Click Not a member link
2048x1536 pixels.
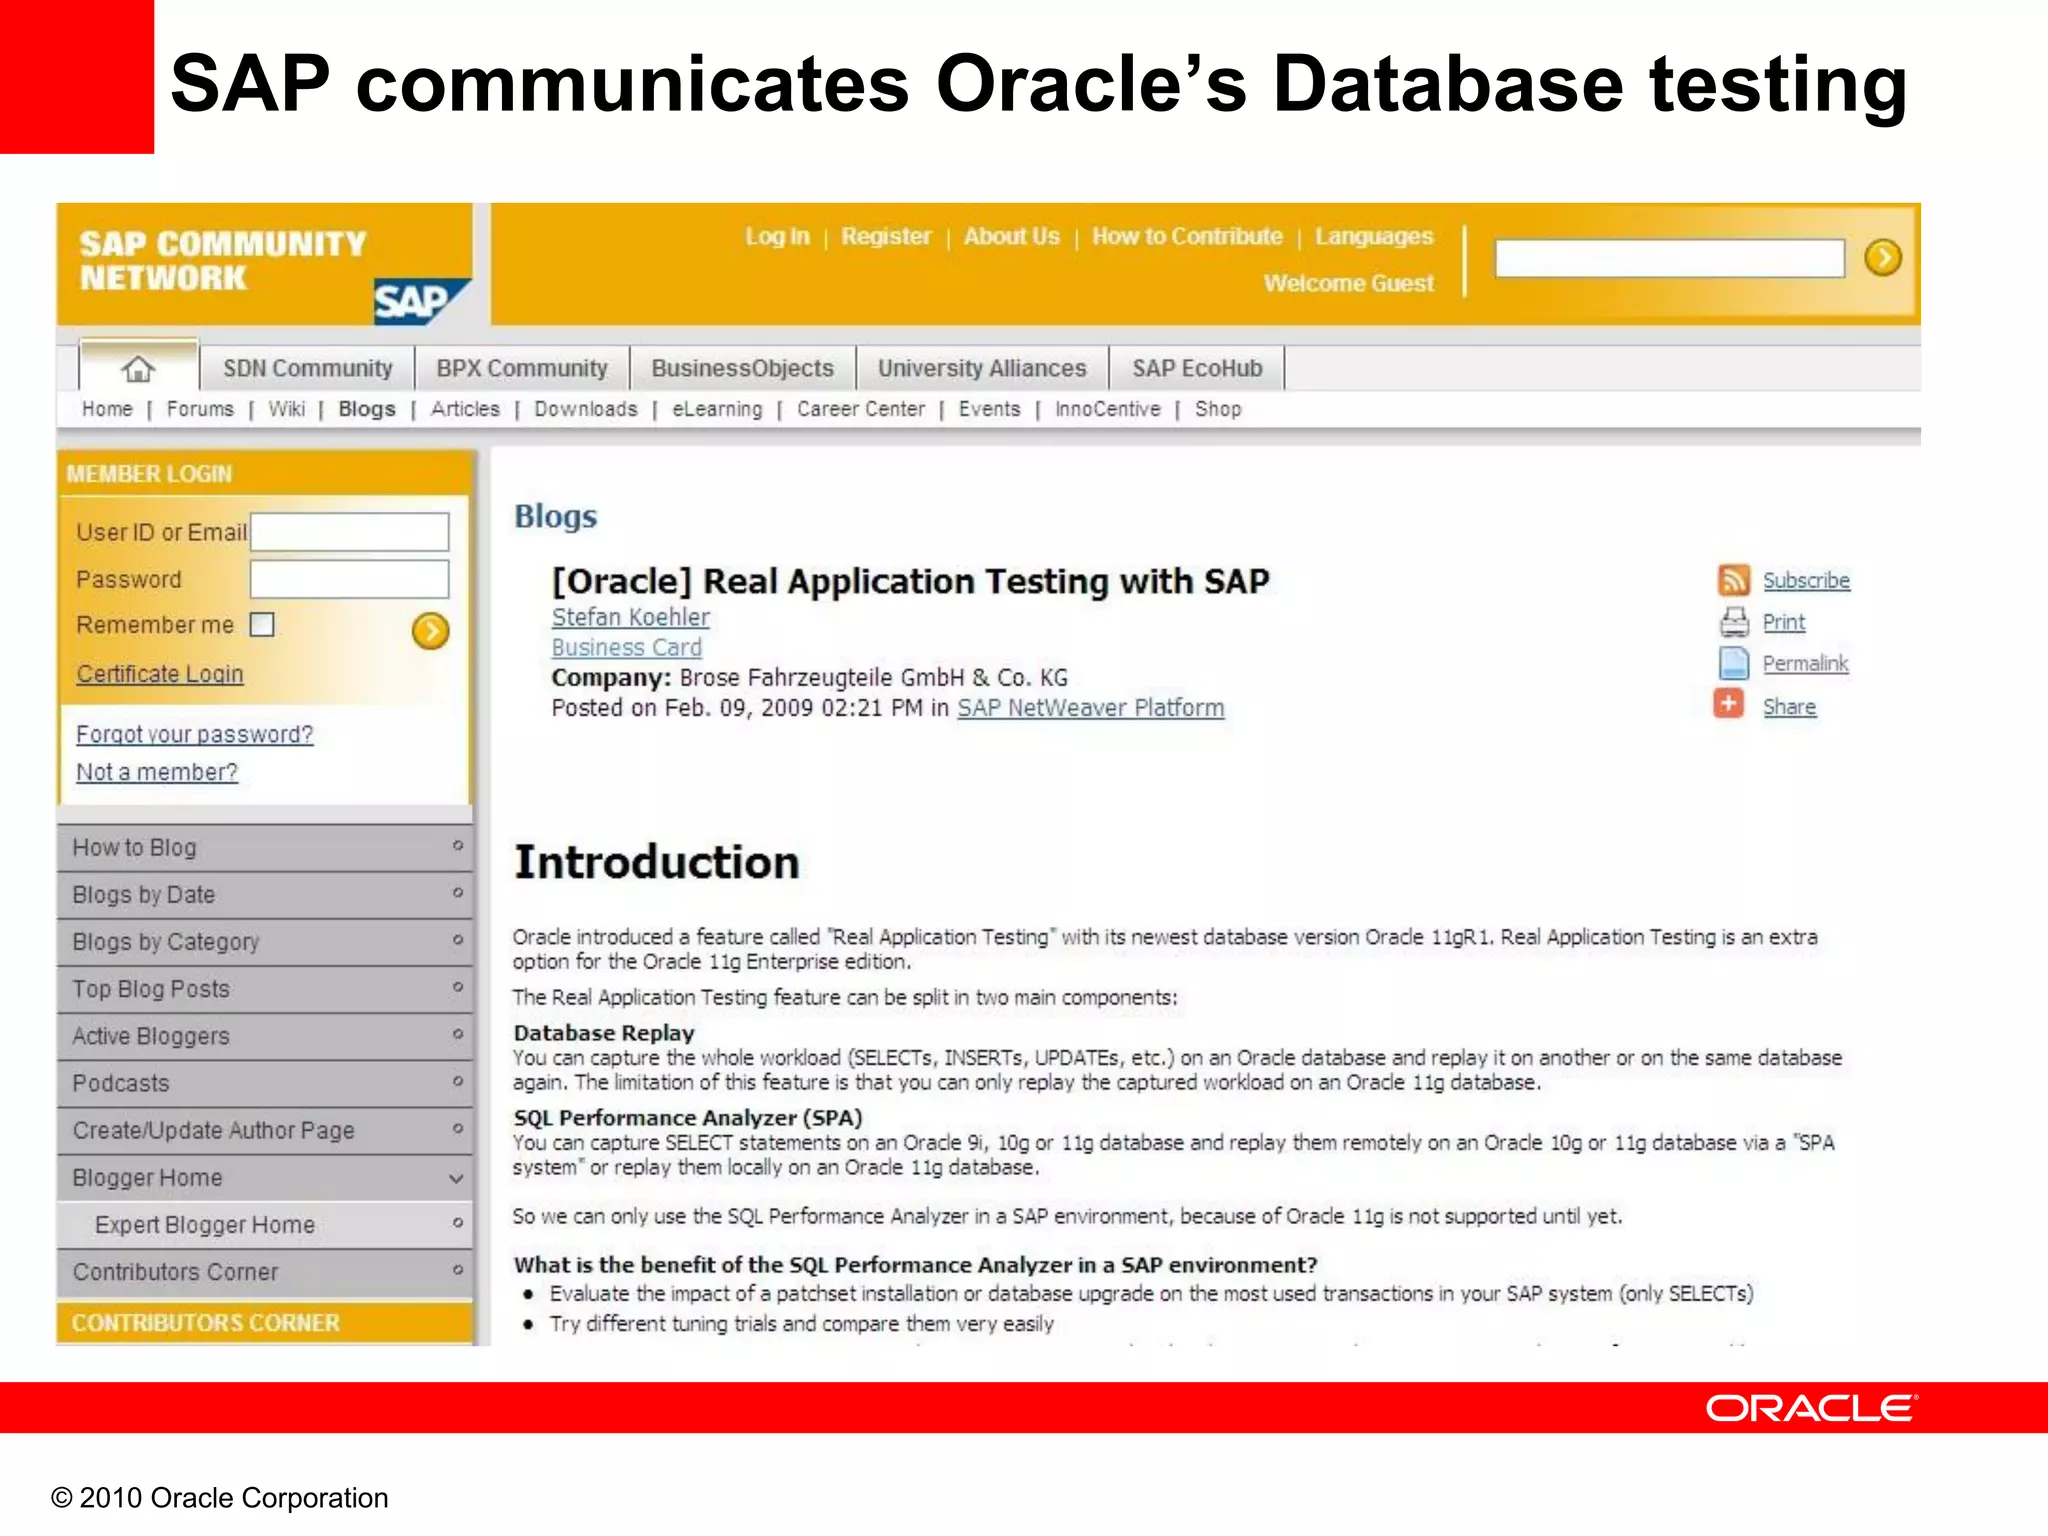157,772
